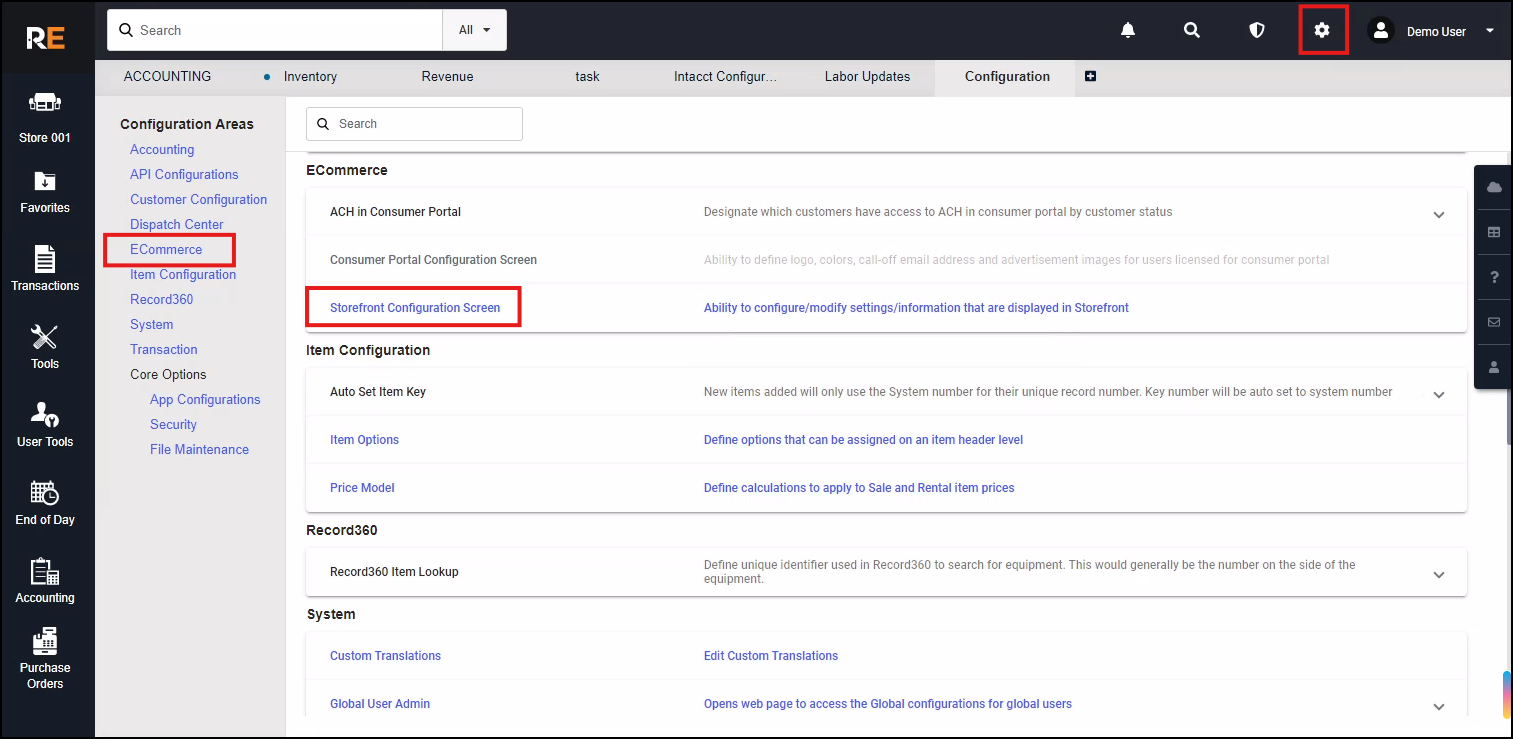Add a new tab with plus icon
This screenshot has height=739, width=1513.
coord(1090,76)
